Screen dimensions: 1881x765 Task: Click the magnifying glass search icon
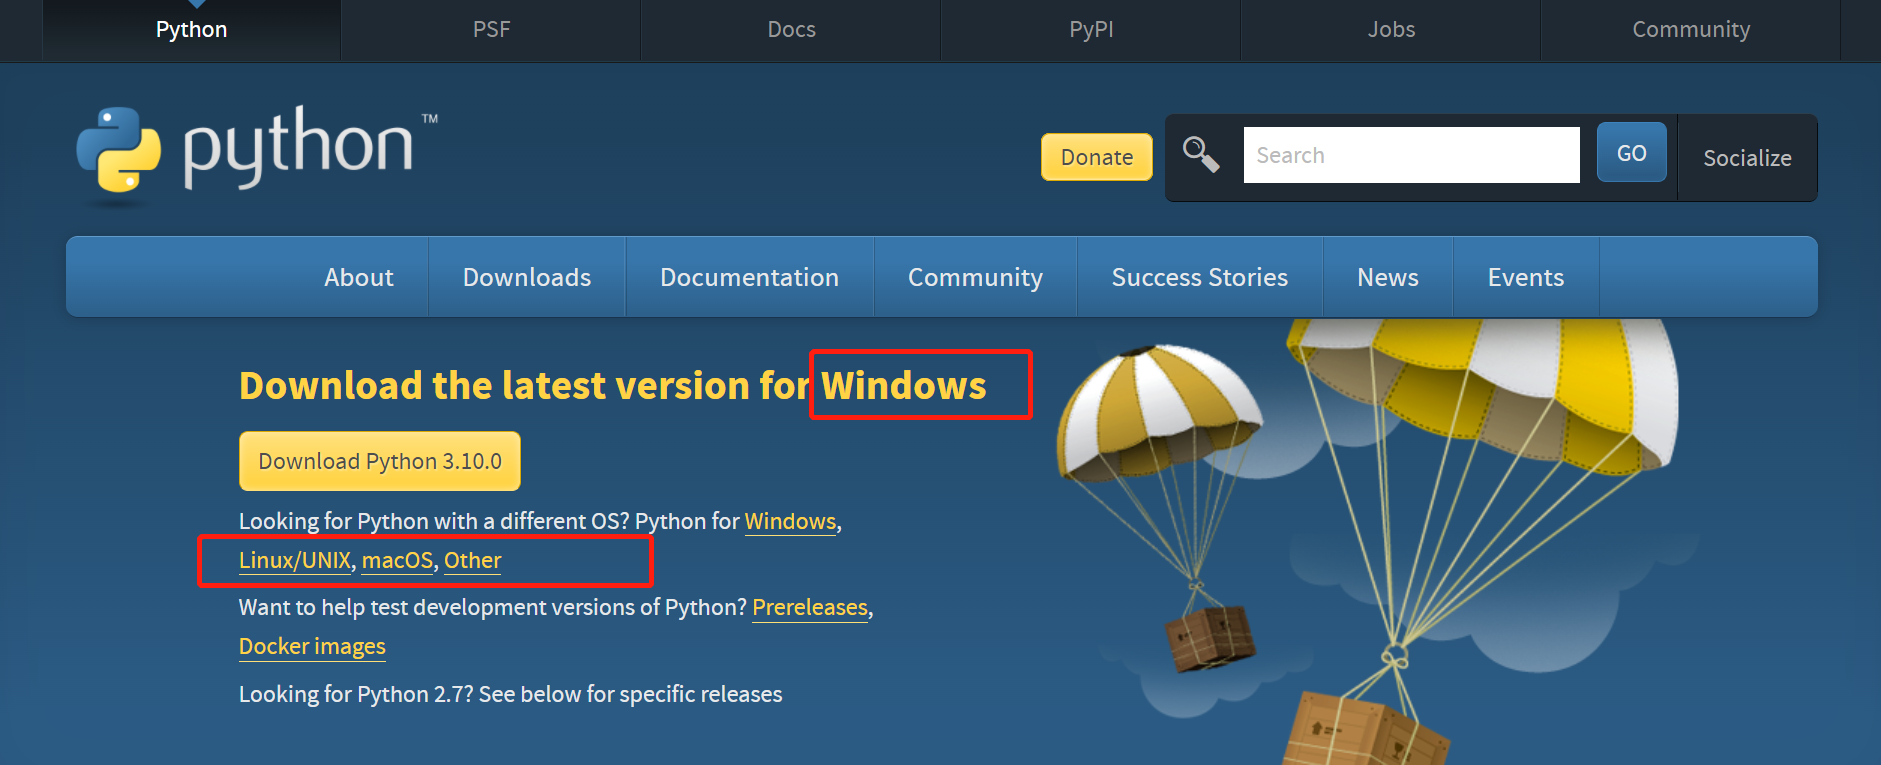click(1201, 155)
